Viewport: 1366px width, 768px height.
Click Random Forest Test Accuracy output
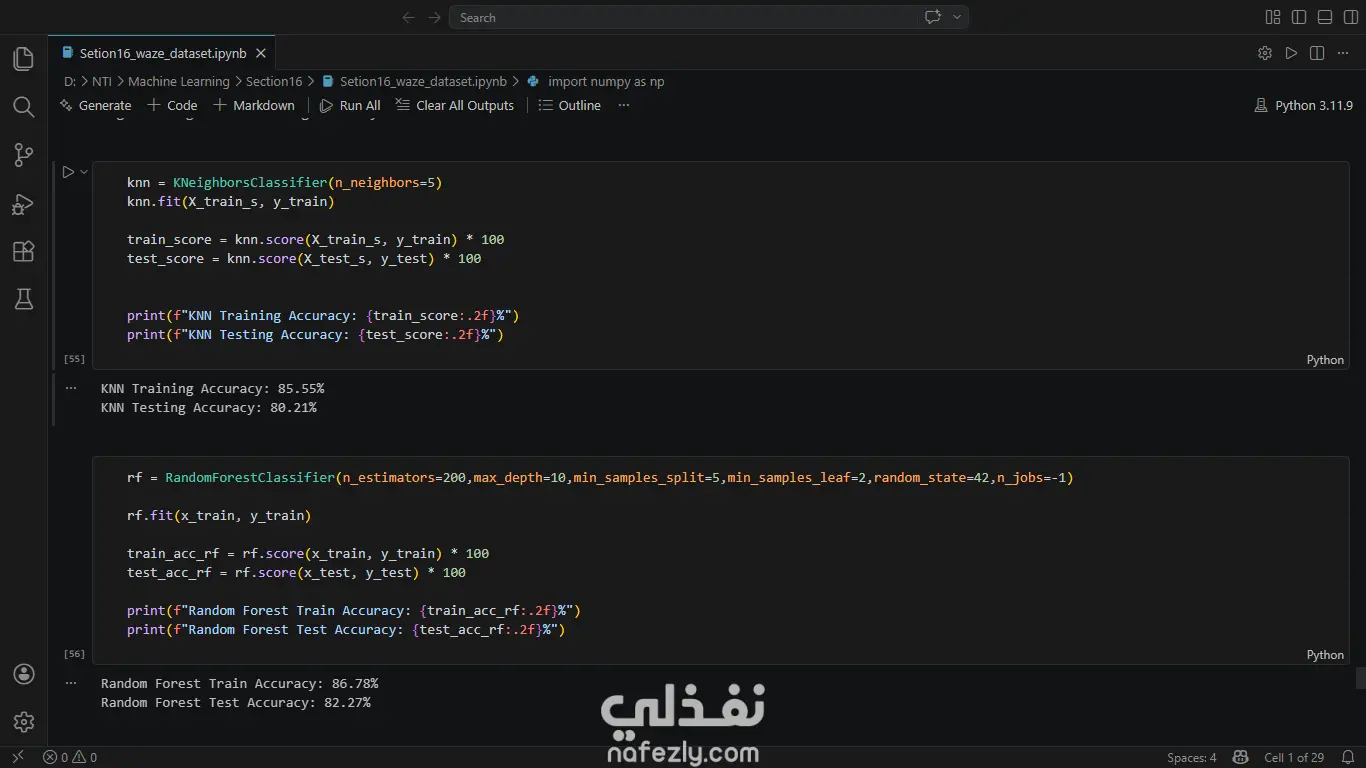(x=235, y=702)
